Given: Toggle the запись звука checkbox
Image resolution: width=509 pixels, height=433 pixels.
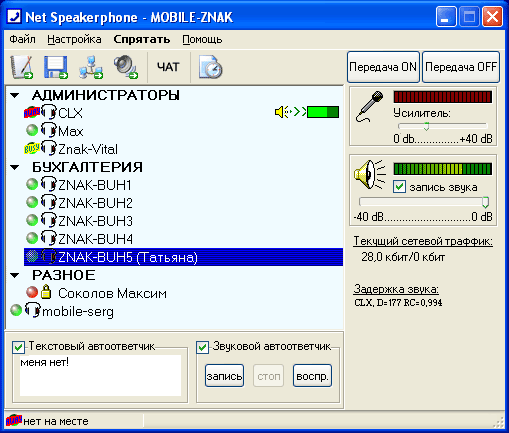Looking at the screenshot, I should pos(399,187).
